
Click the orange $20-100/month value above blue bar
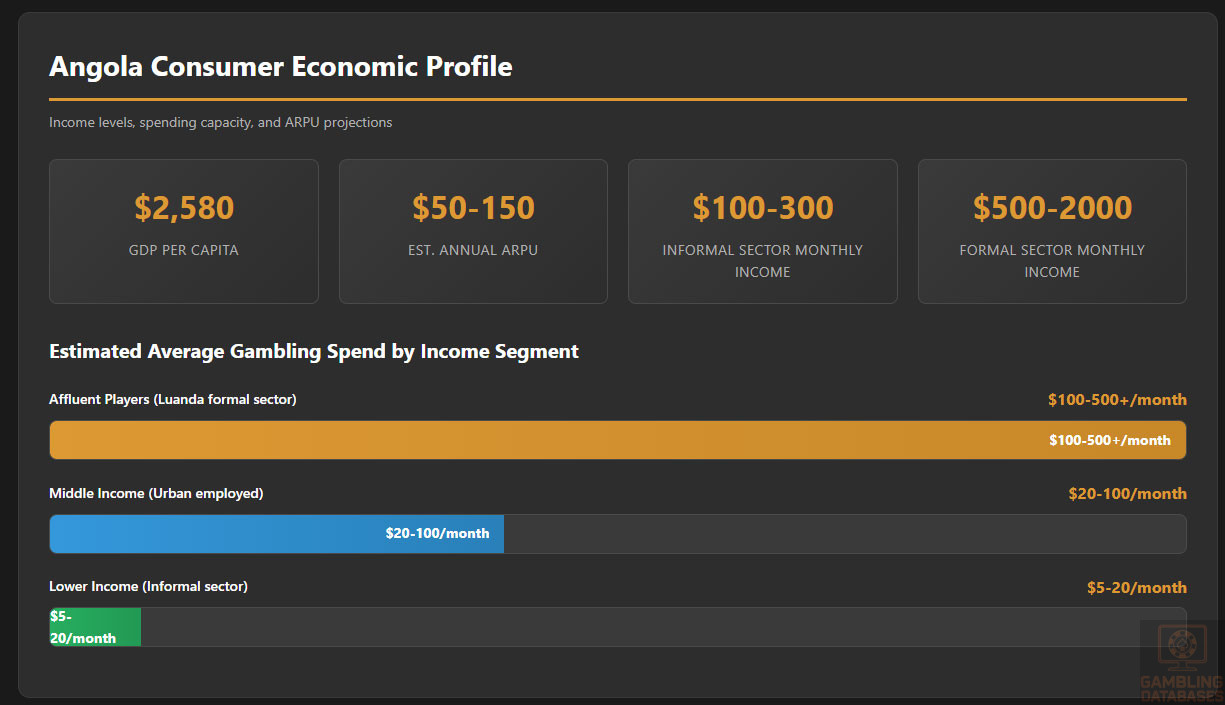tap(1127, 494)
